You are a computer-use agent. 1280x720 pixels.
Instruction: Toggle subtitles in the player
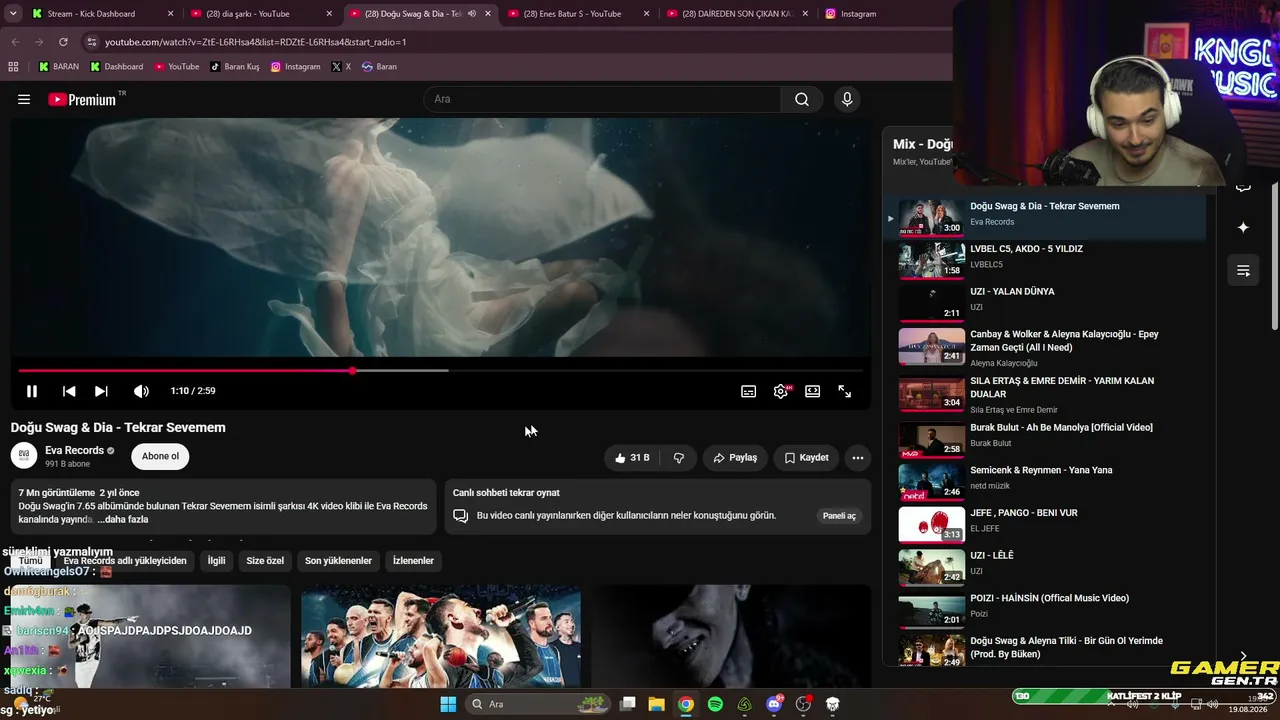coord(748,391)
